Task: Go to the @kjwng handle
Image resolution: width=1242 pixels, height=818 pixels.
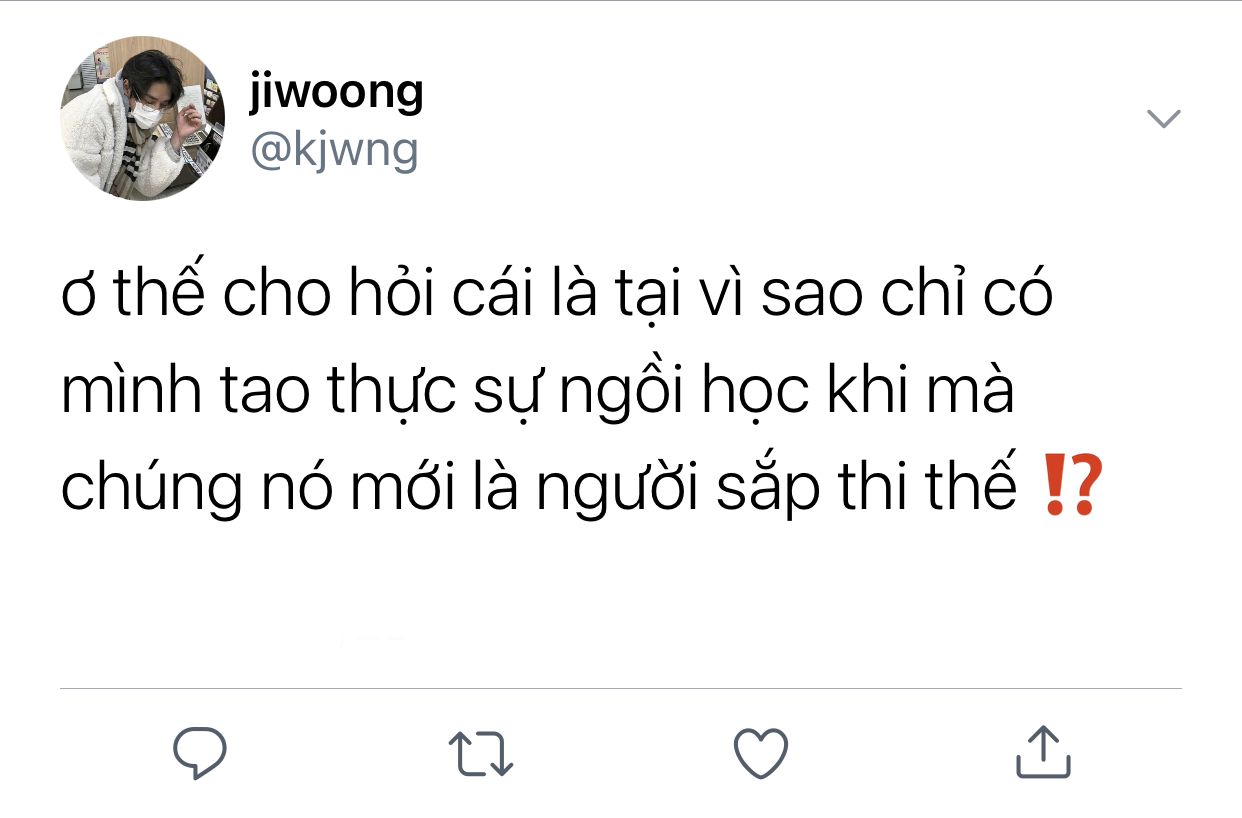Action: pos(333,150)
